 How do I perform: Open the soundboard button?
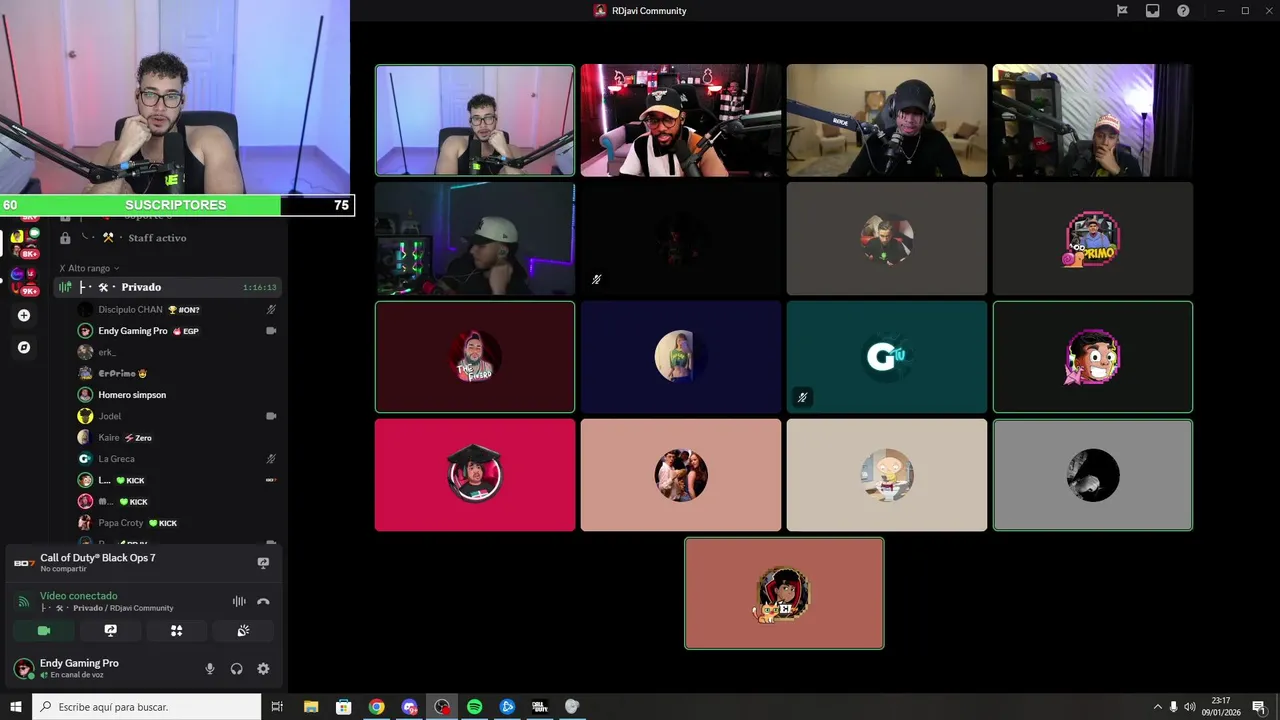point(243,631)
